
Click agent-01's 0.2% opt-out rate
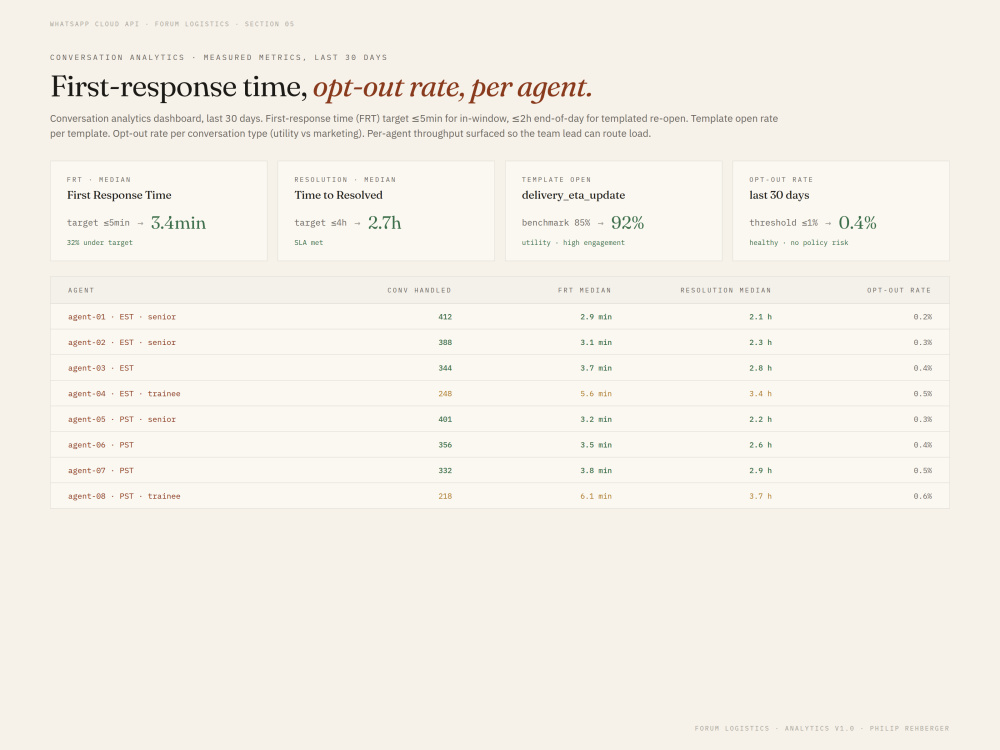point(922,317)
